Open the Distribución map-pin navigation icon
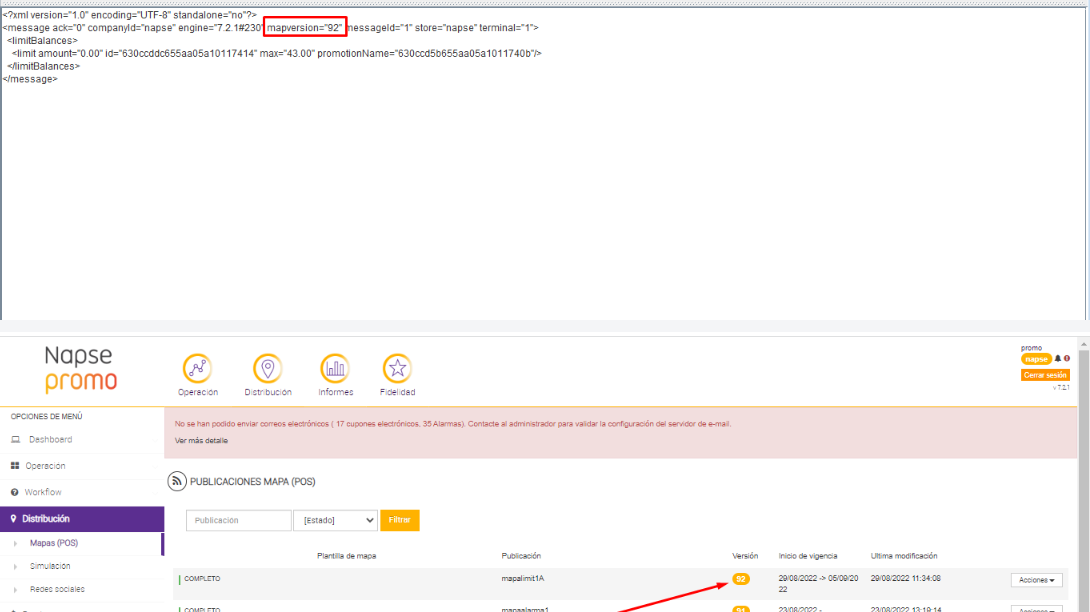The image size is (1090, 612). [268, 369]
